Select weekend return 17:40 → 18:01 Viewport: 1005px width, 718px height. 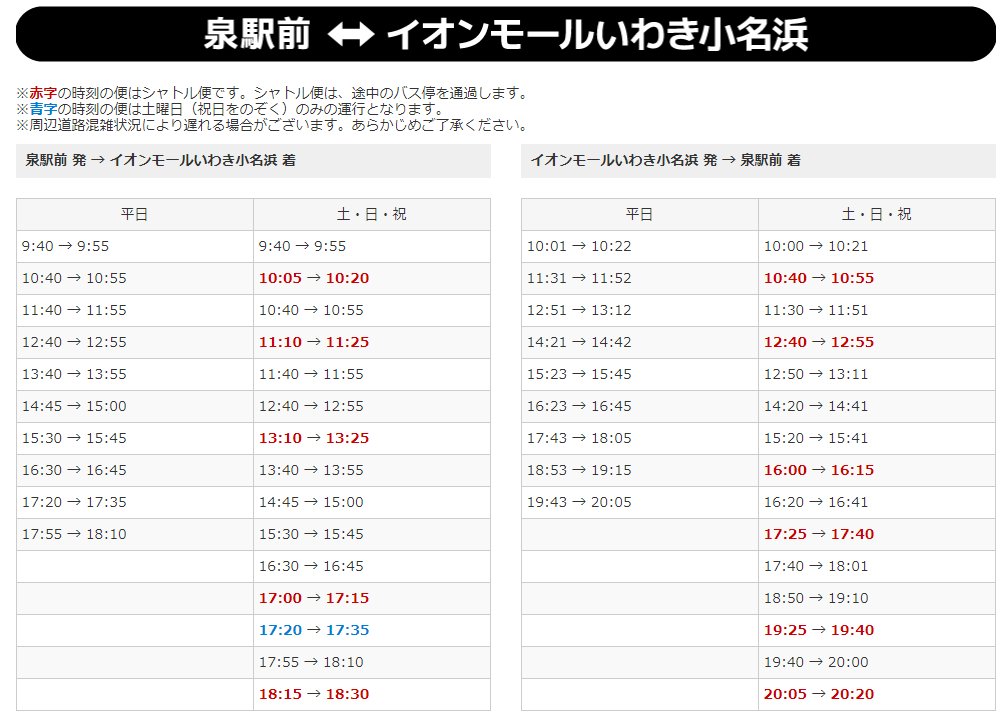click(816, 567)
